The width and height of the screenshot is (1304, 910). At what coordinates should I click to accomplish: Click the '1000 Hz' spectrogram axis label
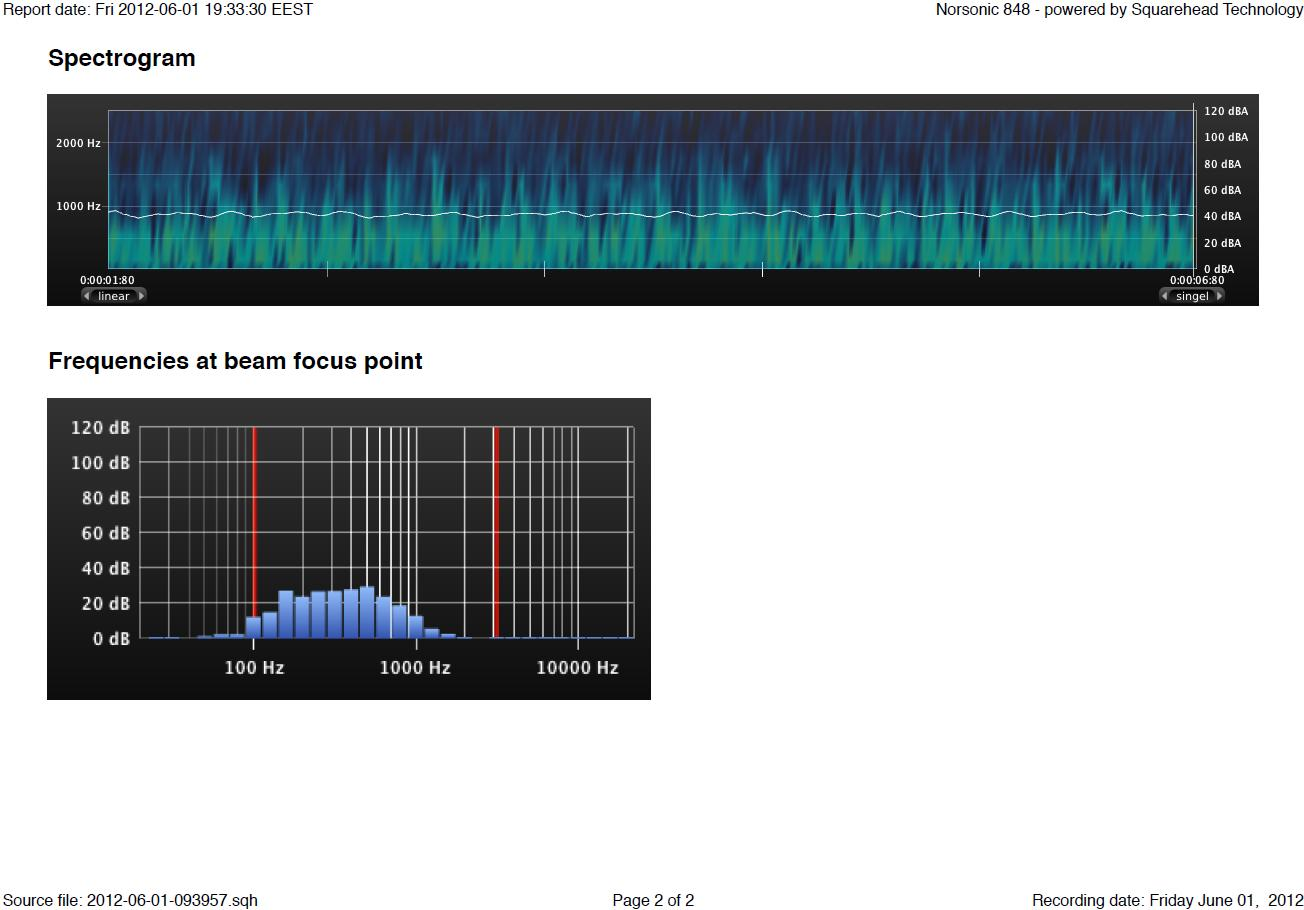click(x=78, y=206)
